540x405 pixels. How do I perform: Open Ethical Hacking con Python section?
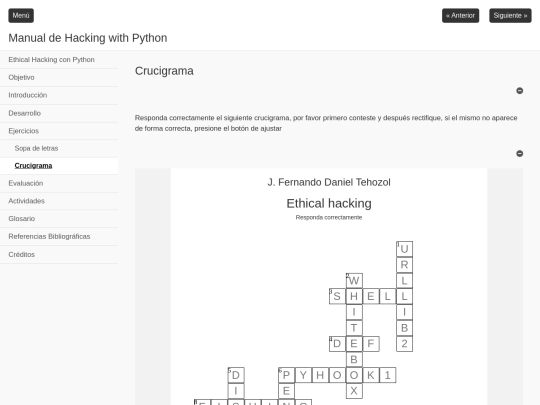(51, 60)
